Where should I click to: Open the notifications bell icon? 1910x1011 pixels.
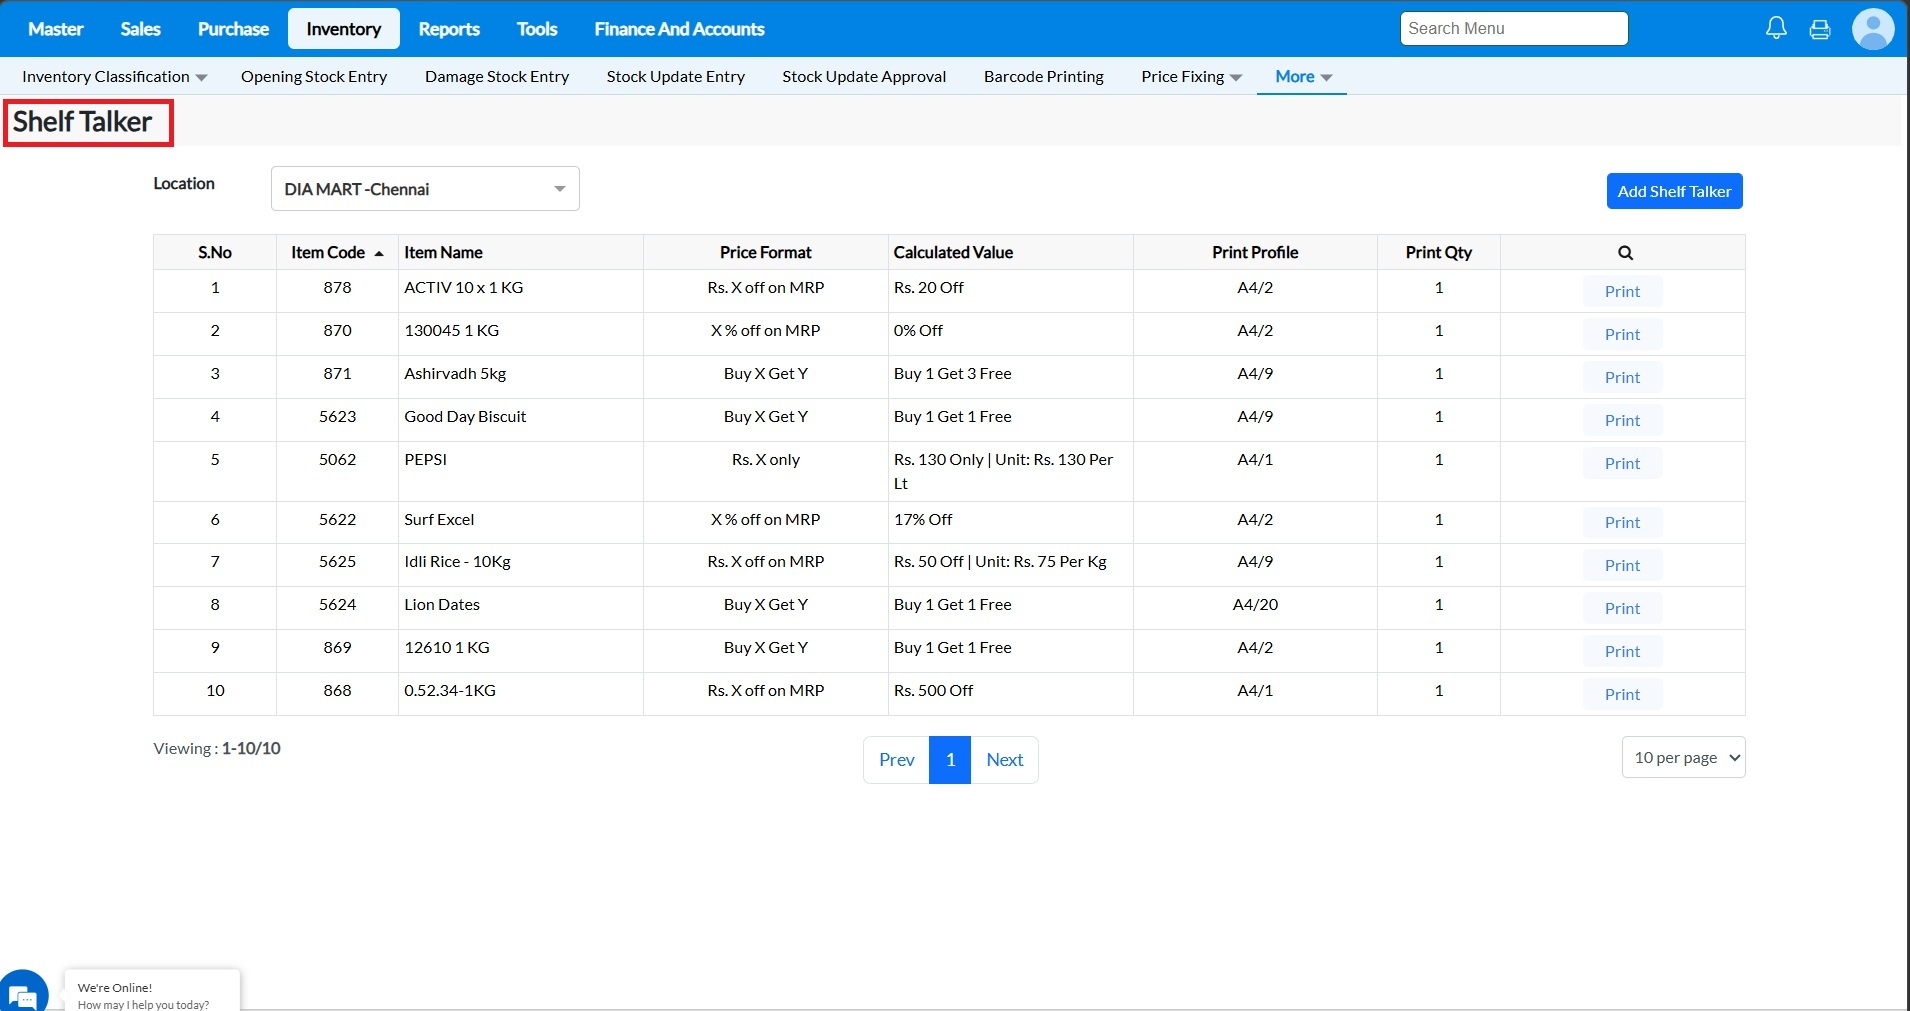(x=1776, y=29)
